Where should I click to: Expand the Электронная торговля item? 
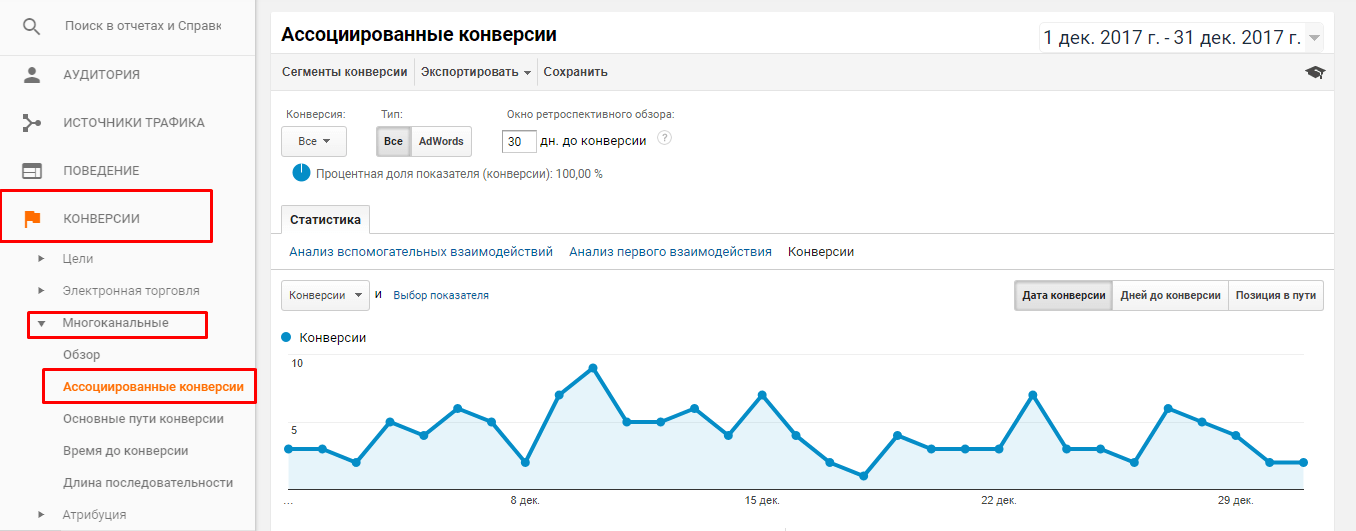(x=42, y=291)
